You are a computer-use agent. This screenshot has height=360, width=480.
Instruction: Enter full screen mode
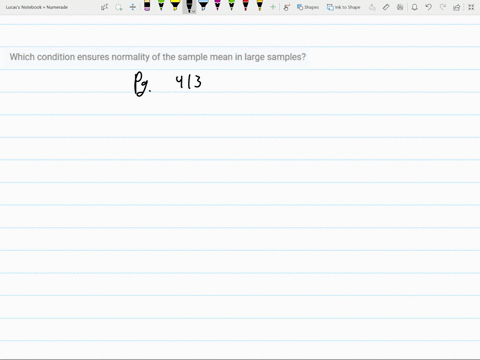471,7
